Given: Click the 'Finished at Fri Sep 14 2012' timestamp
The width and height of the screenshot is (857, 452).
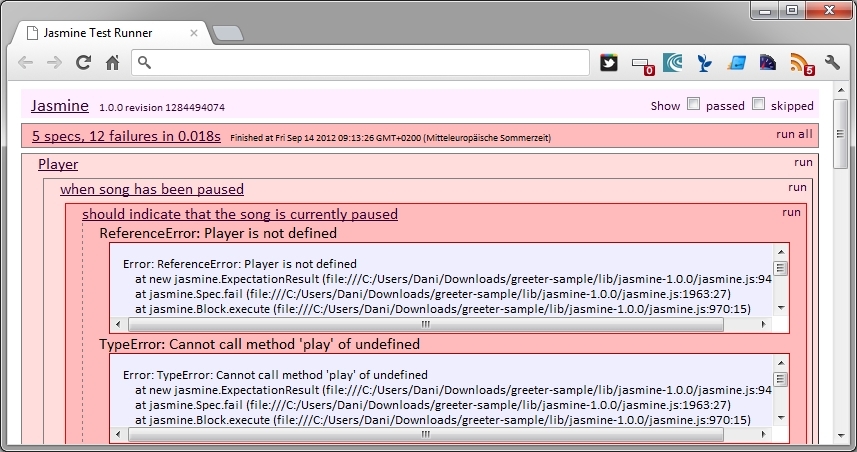Looking at the screenshot, I should (x=390, y=138).
